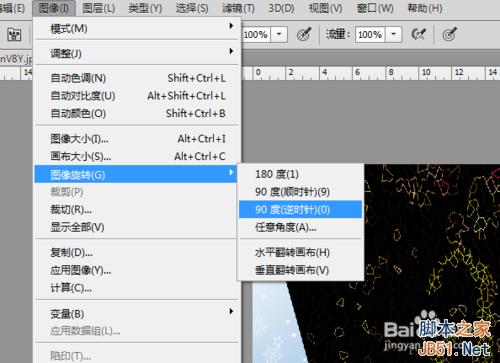The image size is (500, 363).
Task: Expand the 模式(M) submenu
Action: click(137, 29)
